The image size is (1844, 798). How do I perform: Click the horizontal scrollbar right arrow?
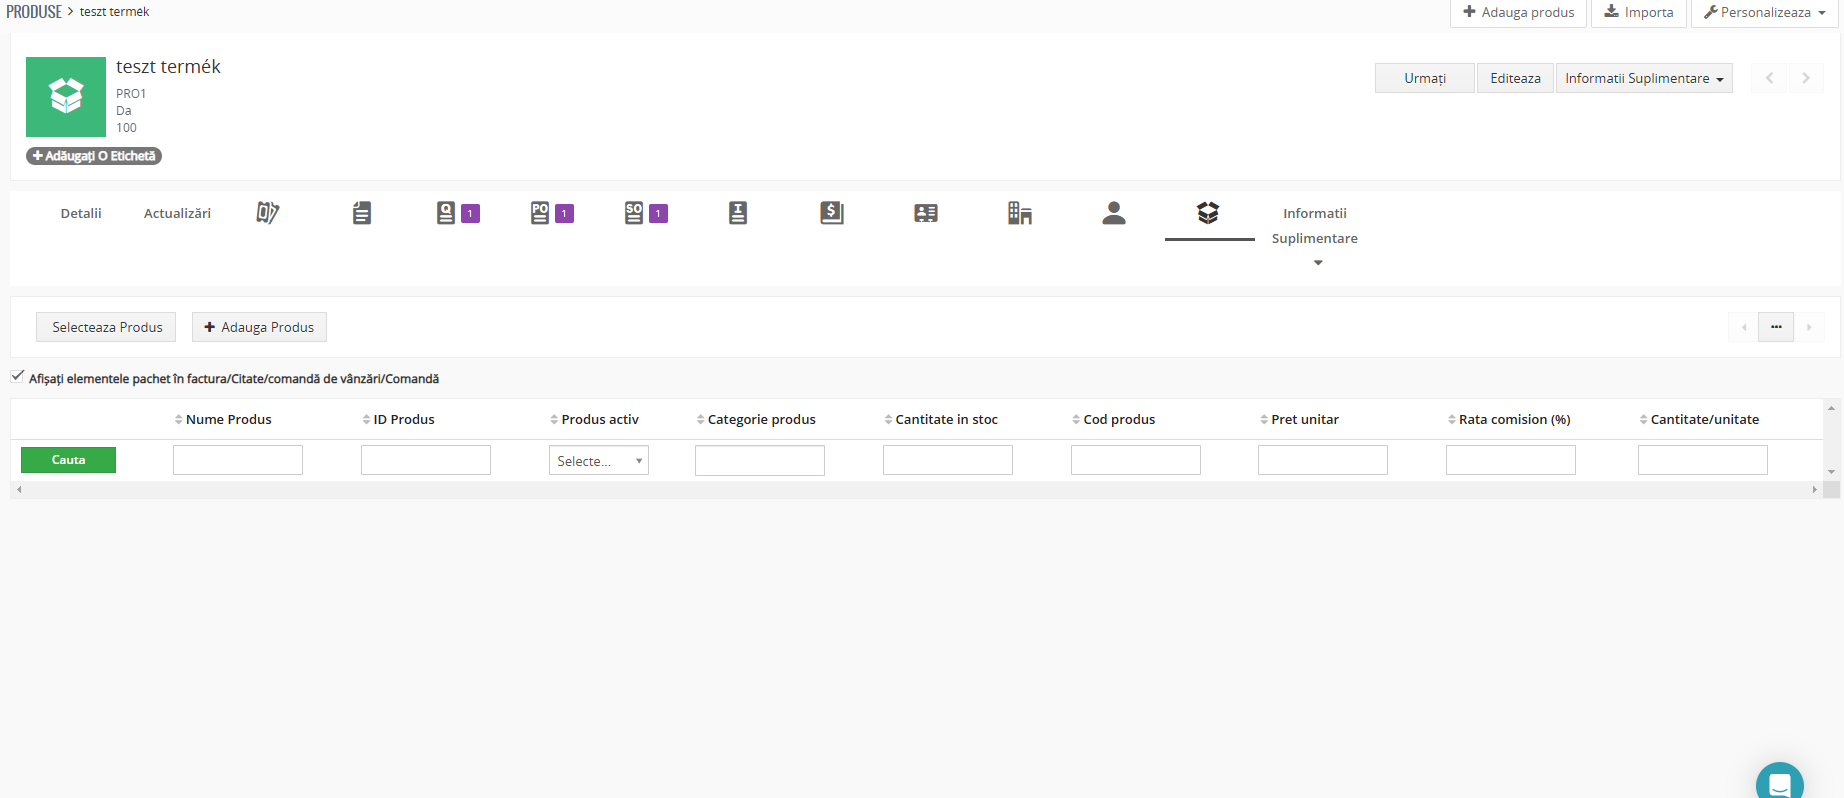tap(1815, 490)
